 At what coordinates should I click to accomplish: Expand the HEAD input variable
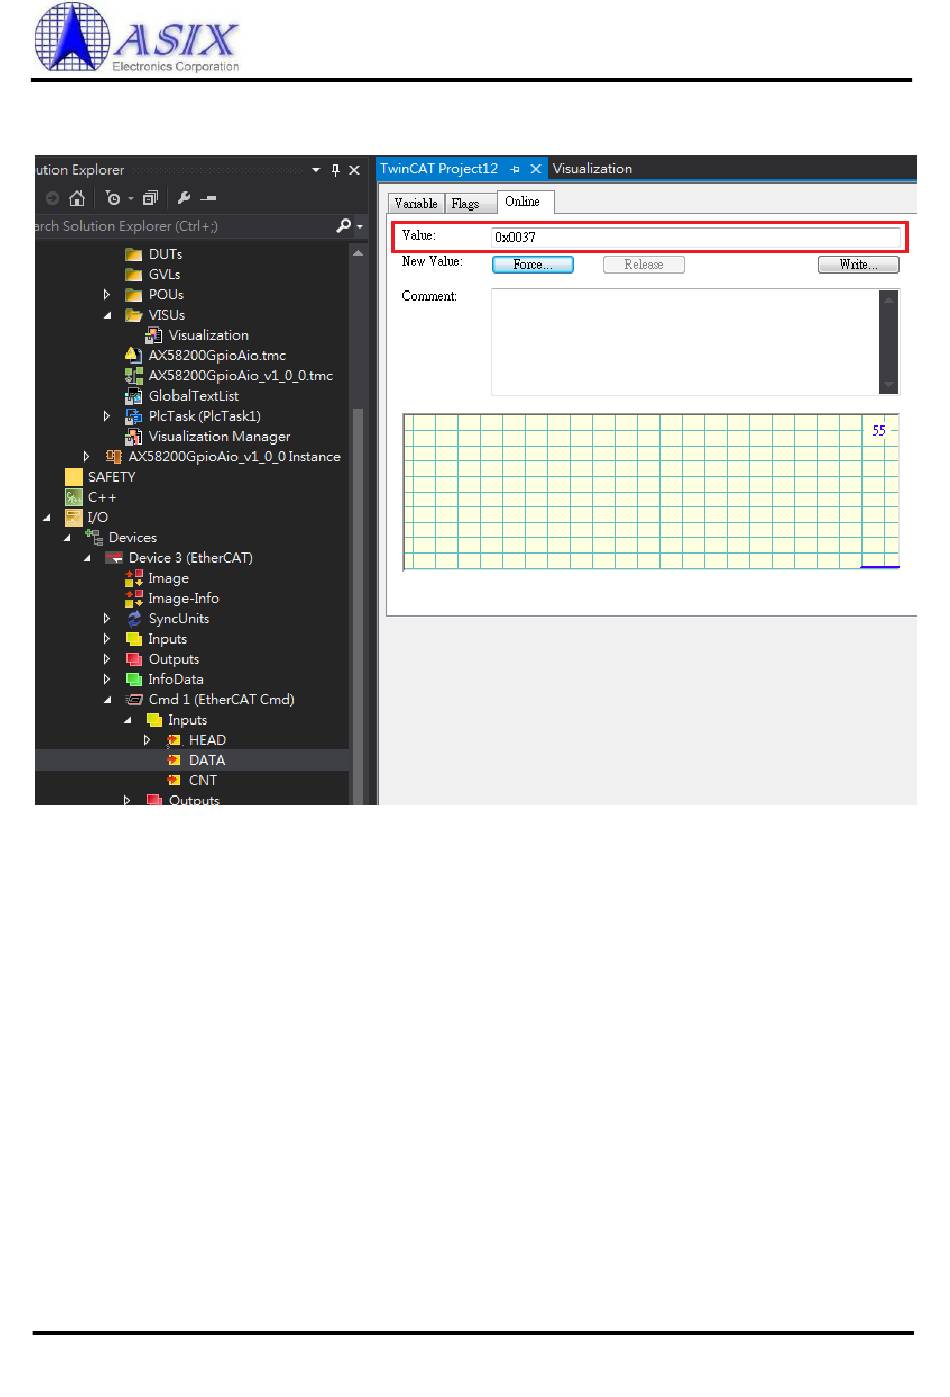(x=147, y=740)
